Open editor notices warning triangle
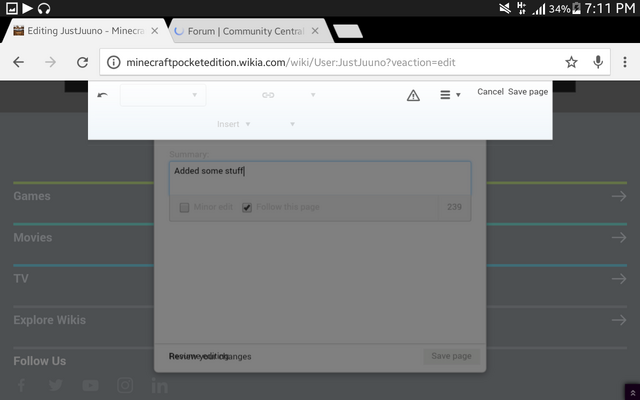 (x=413, y=96)
